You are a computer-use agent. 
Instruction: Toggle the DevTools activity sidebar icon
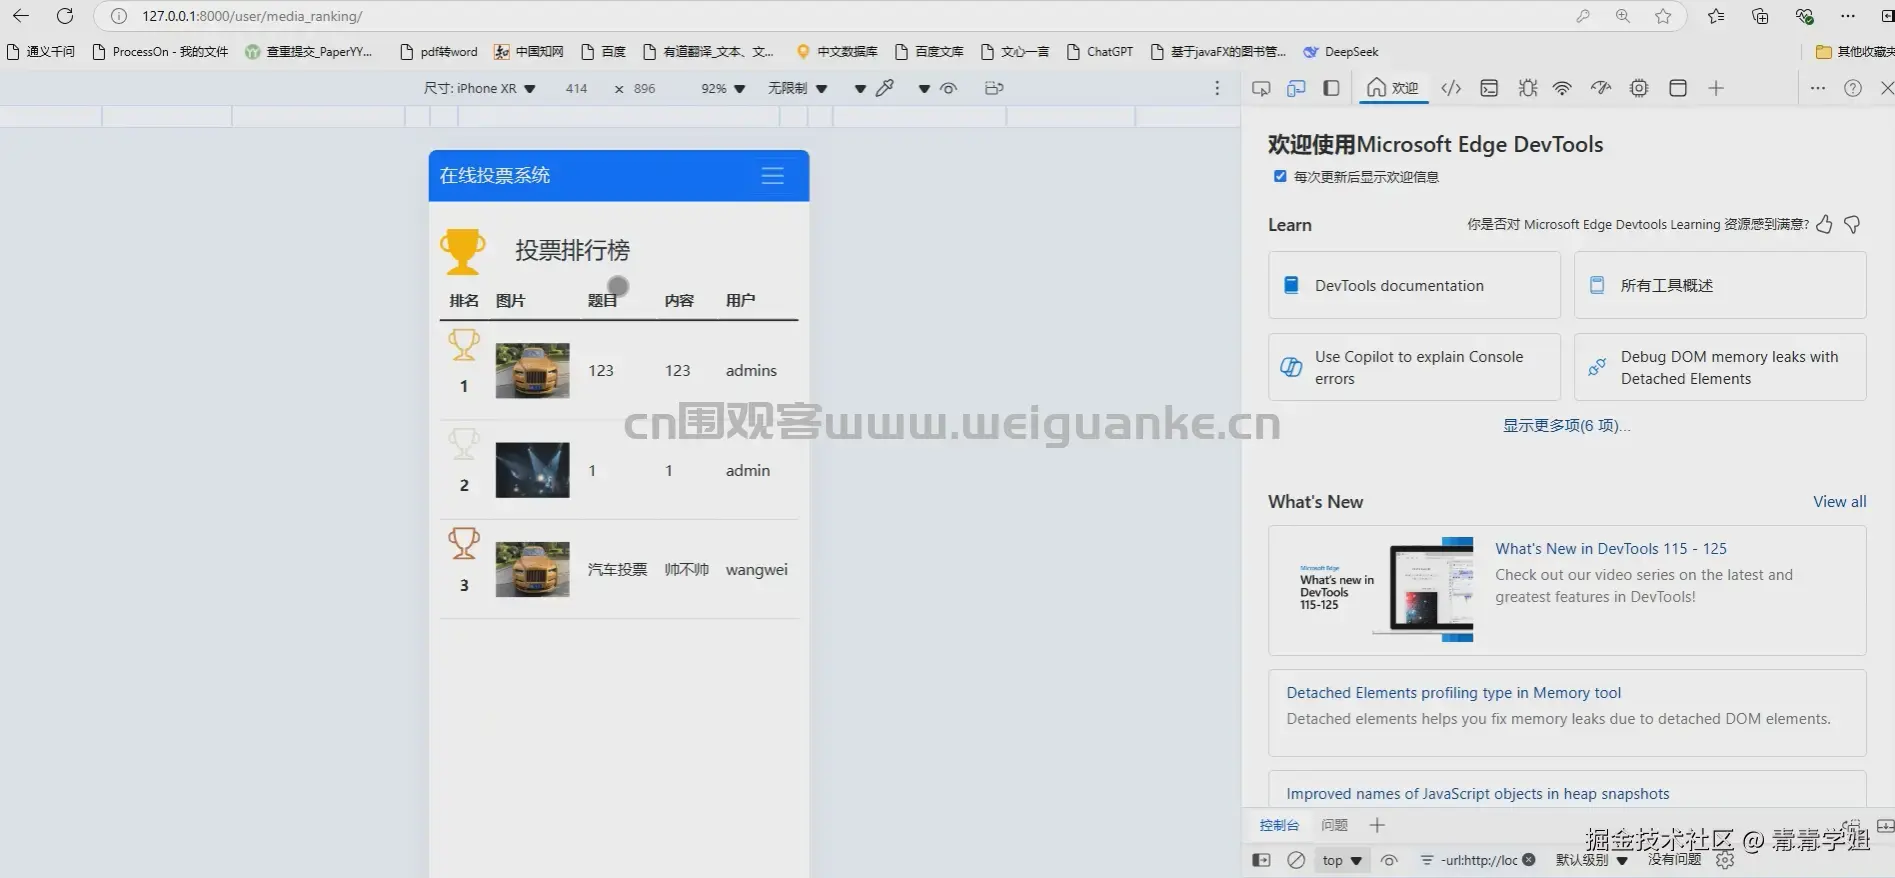[1331, 88]
